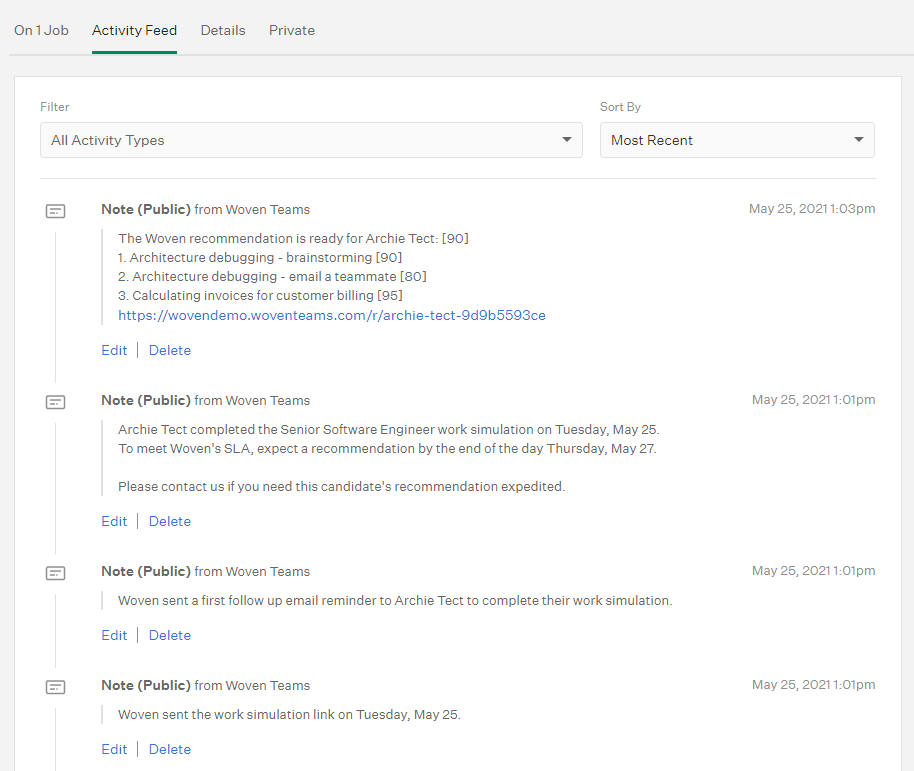Open the Most Recent sort dropdown
914x771 pixels.
click(737, 140)
